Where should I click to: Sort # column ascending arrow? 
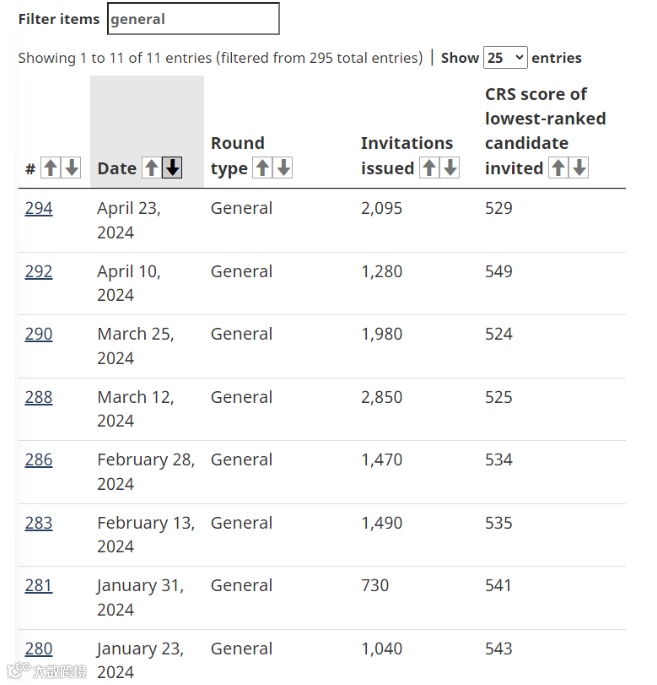(x=50, y=168)
